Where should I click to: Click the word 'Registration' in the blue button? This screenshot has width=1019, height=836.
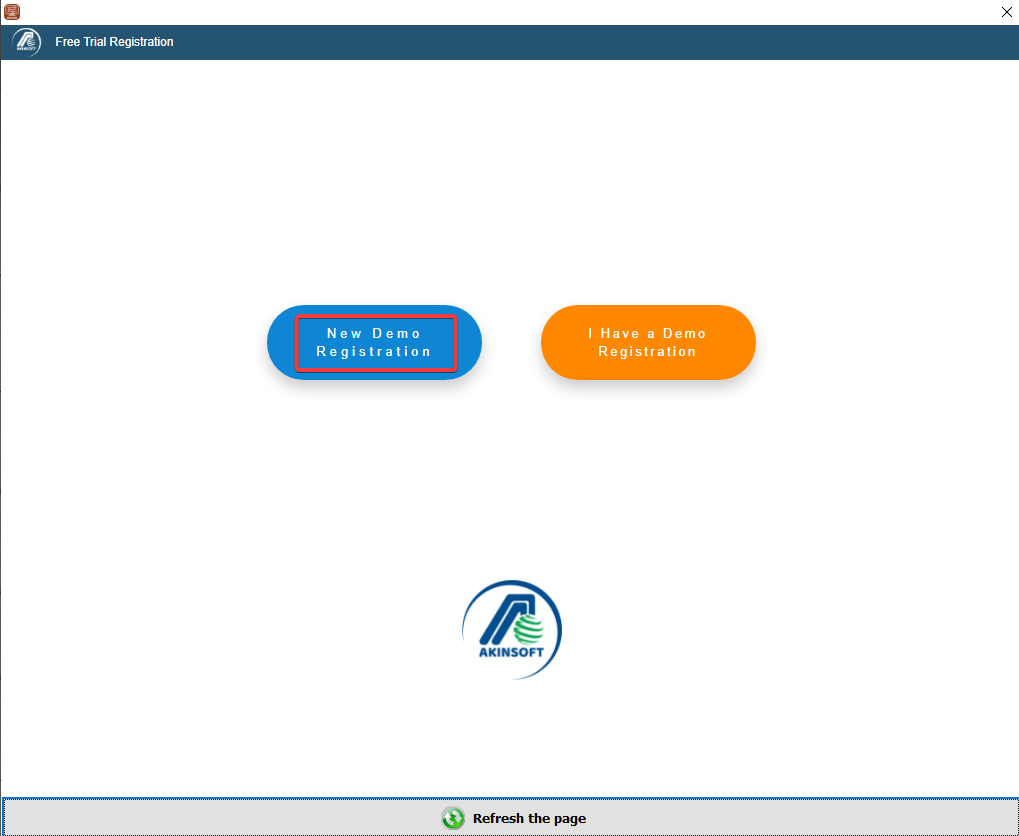(374, 352)
